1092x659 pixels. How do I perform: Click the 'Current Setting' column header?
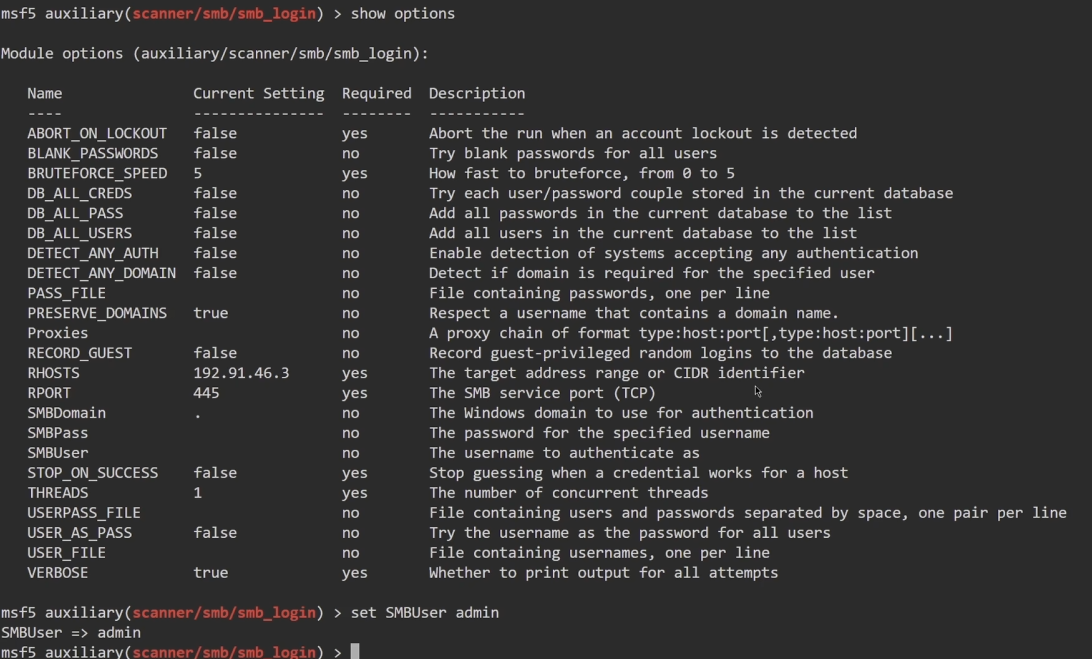(258, 93)
